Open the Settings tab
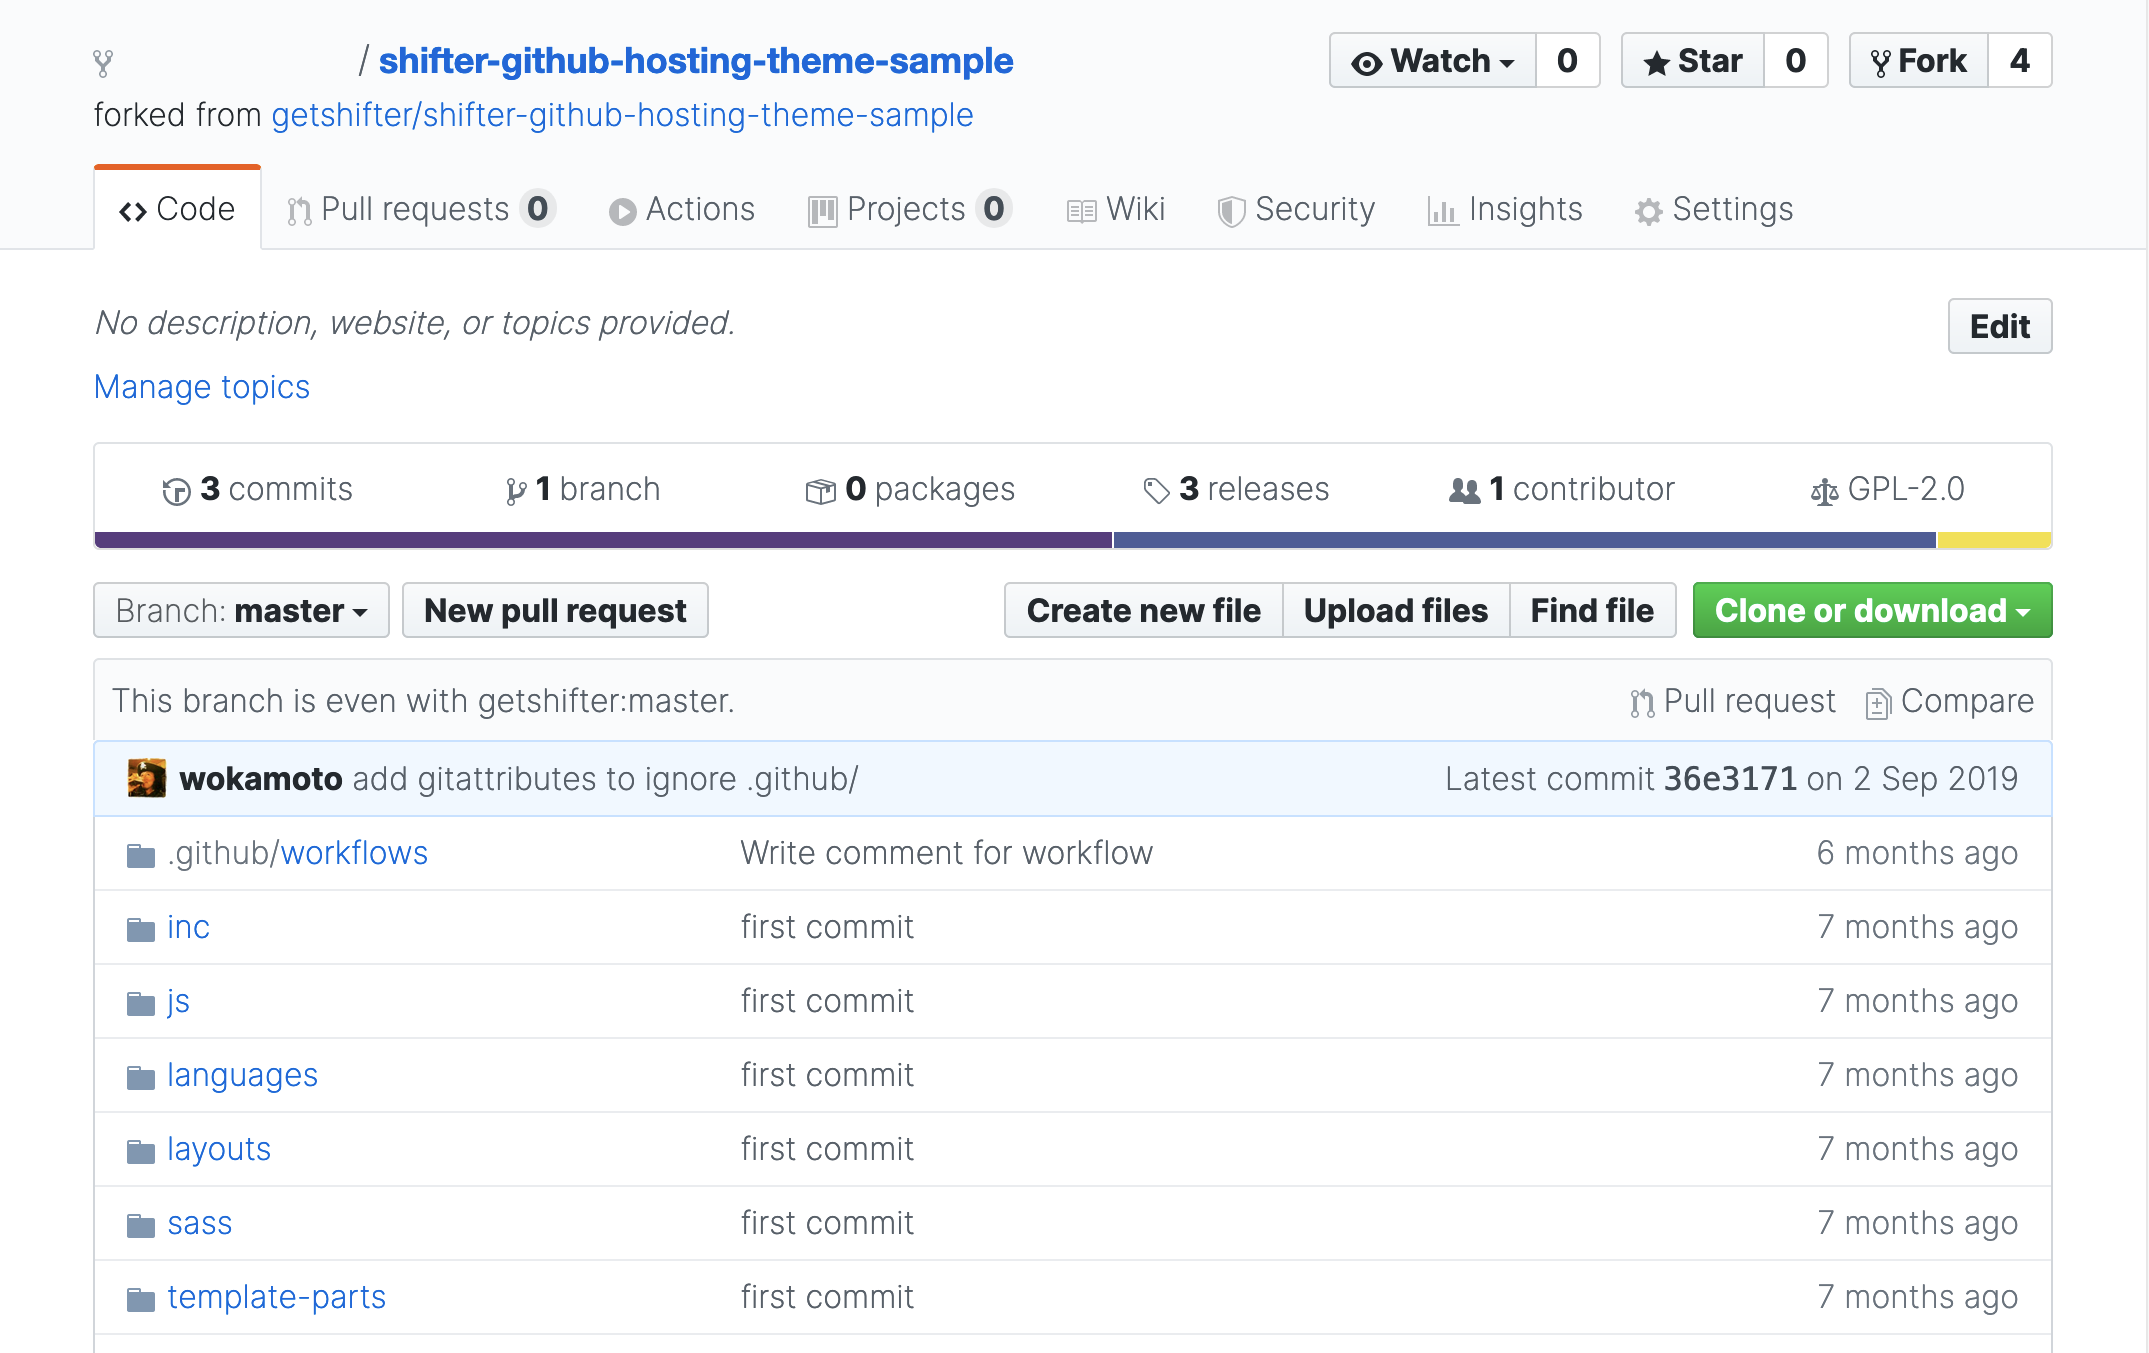Image resolution: width=2149 pixels, height=1353 pixels. point(1714,209)
